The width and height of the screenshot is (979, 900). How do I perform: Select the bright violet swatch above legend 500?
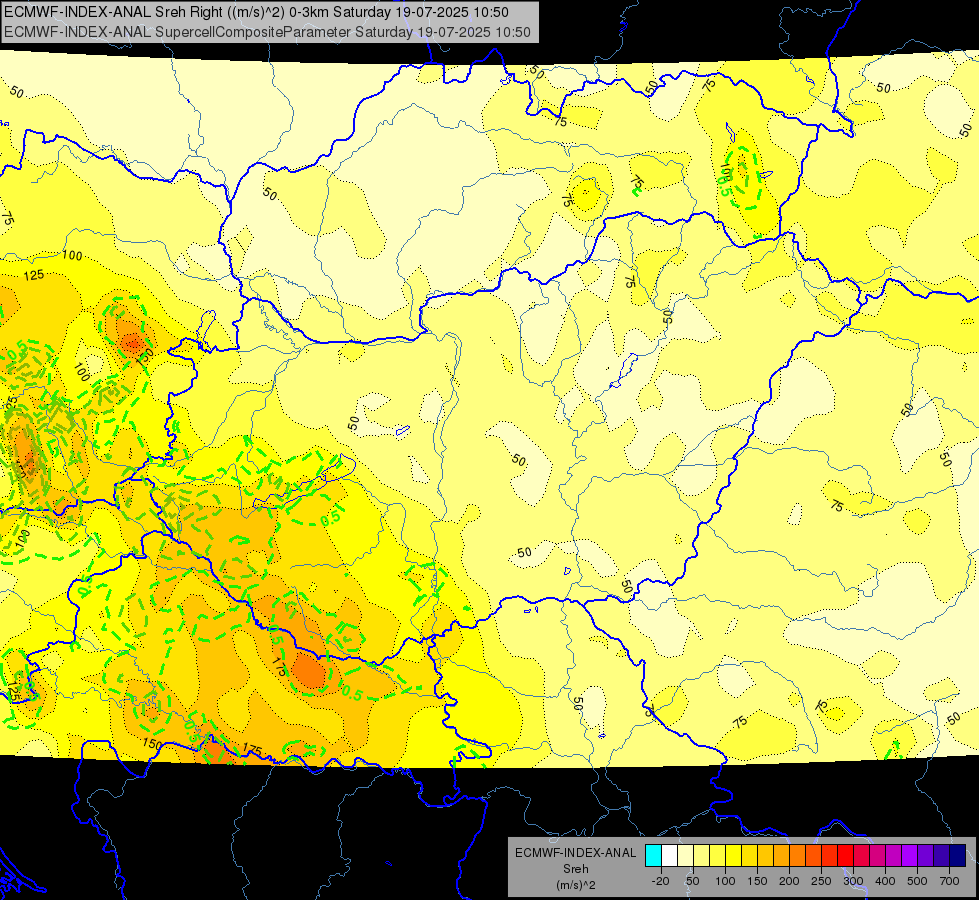click(910, 855)
